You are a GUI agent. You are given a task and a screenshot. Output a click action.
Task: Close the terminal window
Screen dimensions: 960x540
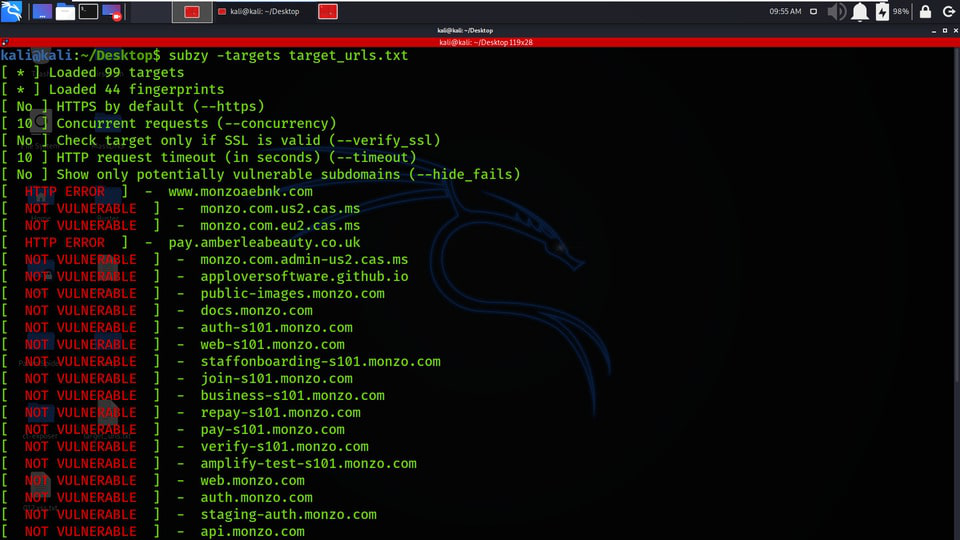[955, 30]
